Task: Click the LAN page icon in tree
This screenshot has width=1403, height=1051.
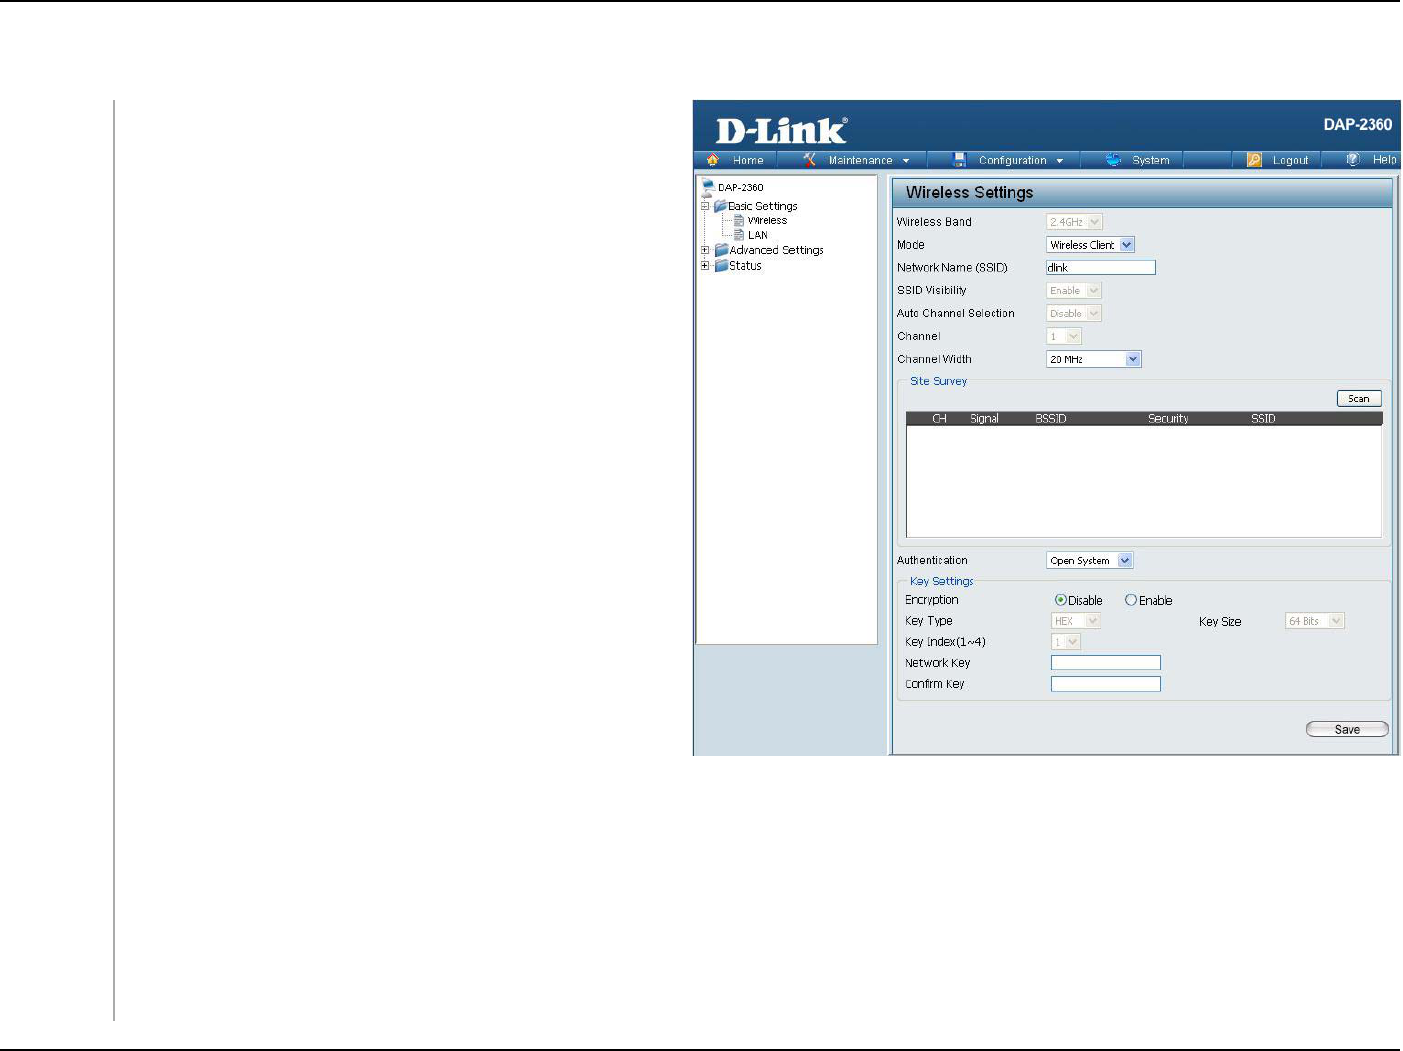Action: (739, 235)
